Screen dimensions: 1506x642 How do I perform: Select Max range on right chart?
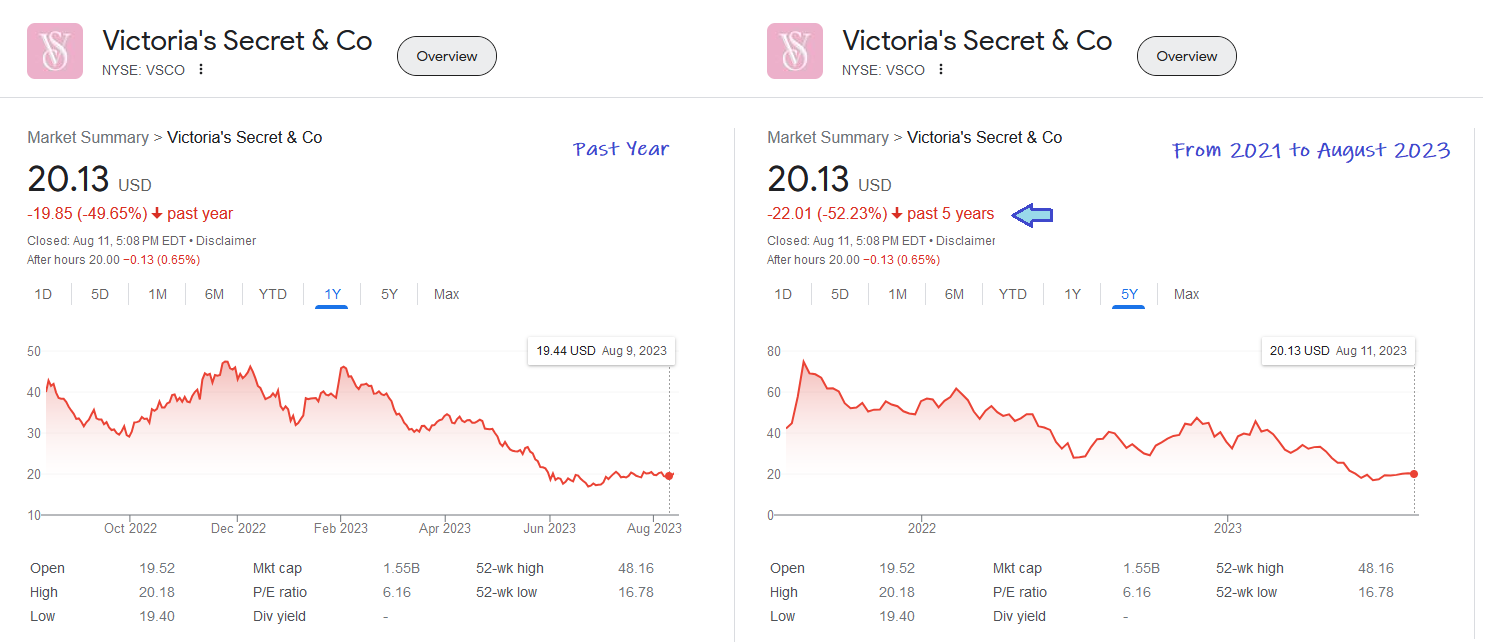(1186, 294)
